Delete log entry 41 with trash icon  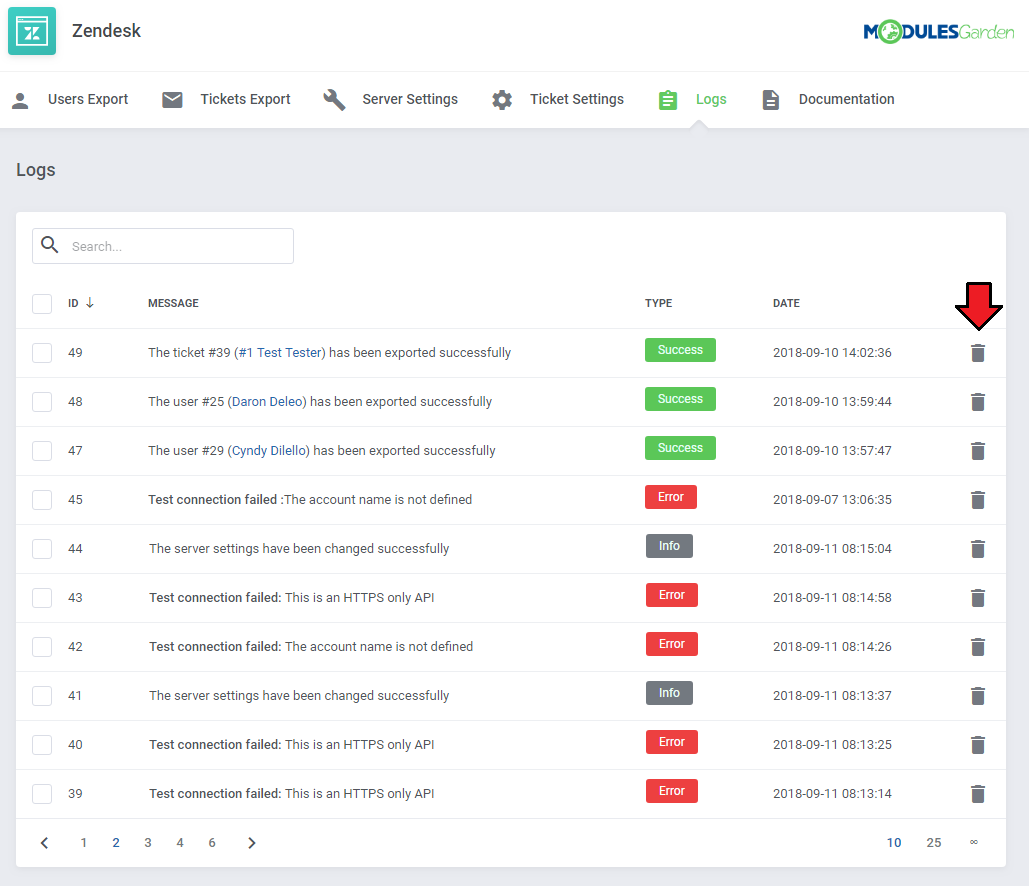pos(978,696)
